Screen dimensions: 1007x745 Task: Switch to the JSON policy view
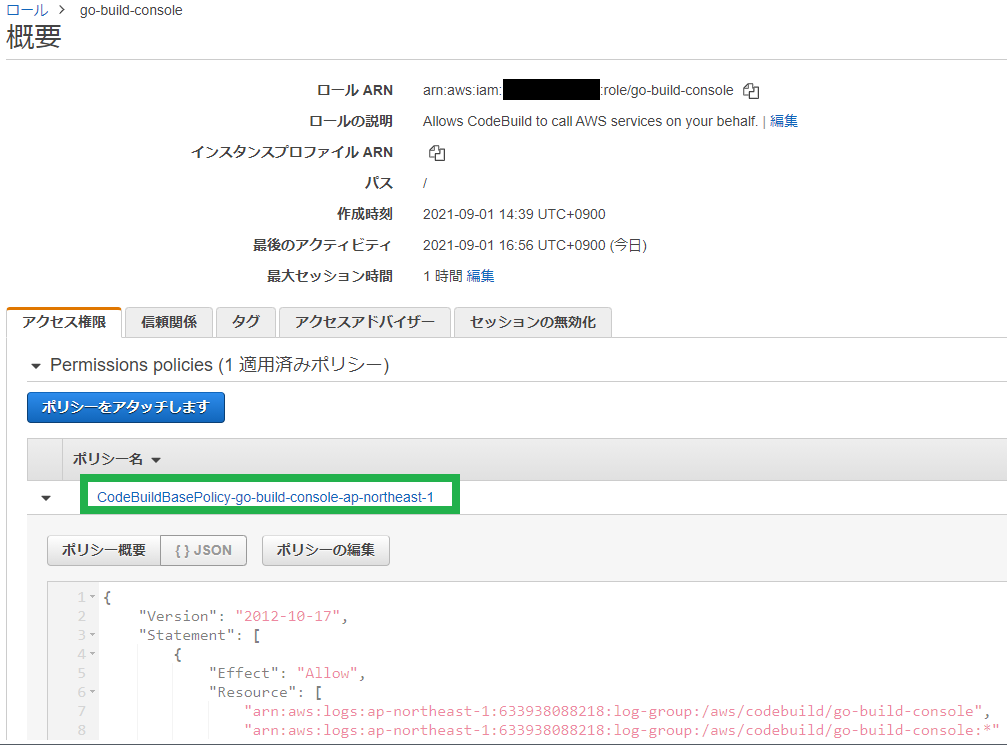coord(204,550)
